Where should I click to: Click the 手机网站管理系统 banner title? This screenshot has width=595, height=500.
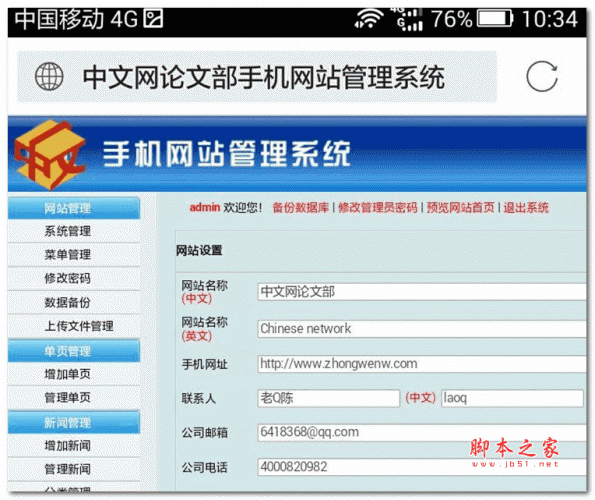click(227, 154)
